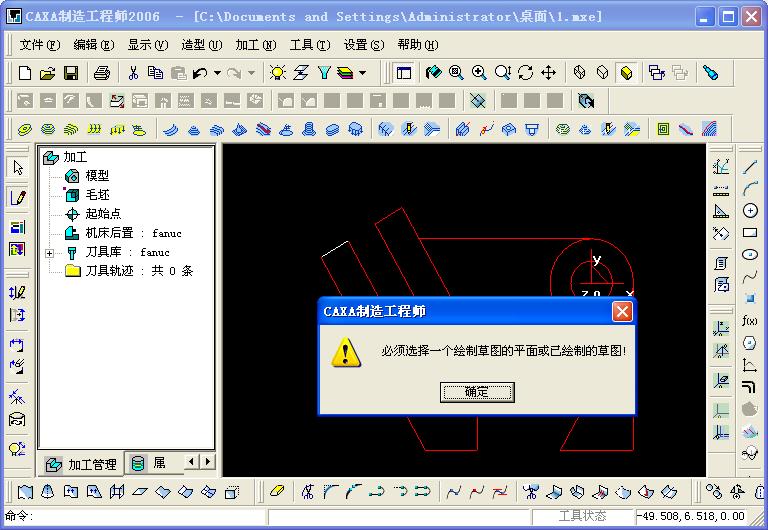Select 机床后置 : fanuc tree item
768x530 pixels.
click(133, 233)
